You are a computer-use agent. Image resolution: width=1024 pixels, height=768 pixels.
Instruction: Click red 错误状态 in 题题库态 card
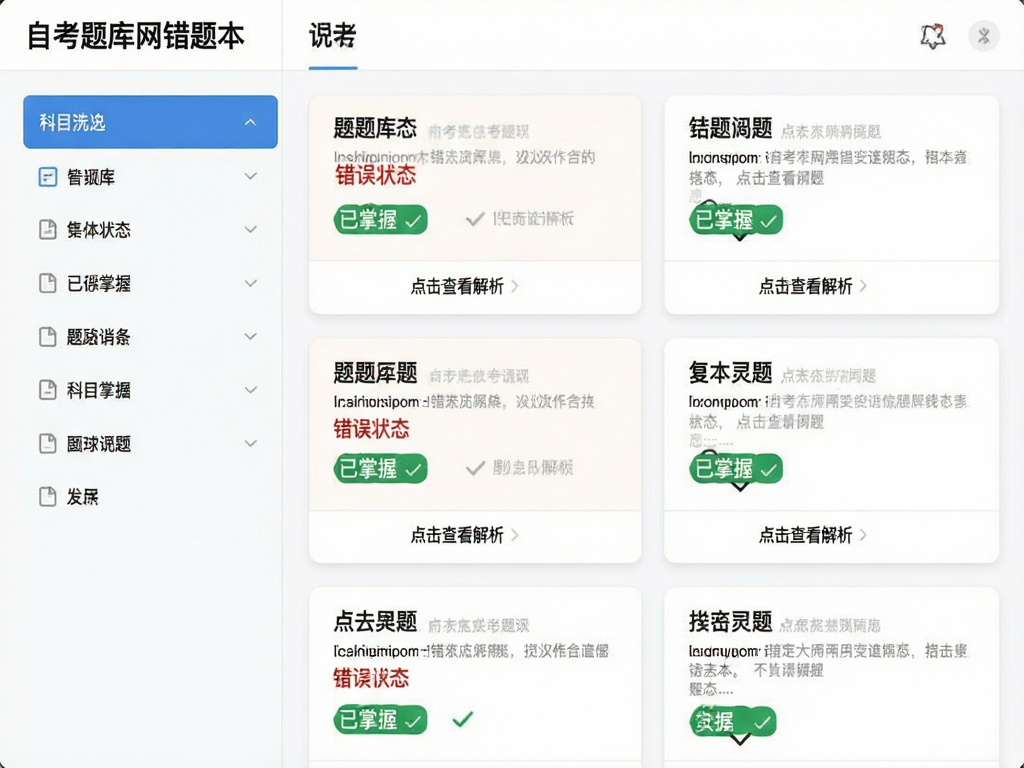[376, 175]
